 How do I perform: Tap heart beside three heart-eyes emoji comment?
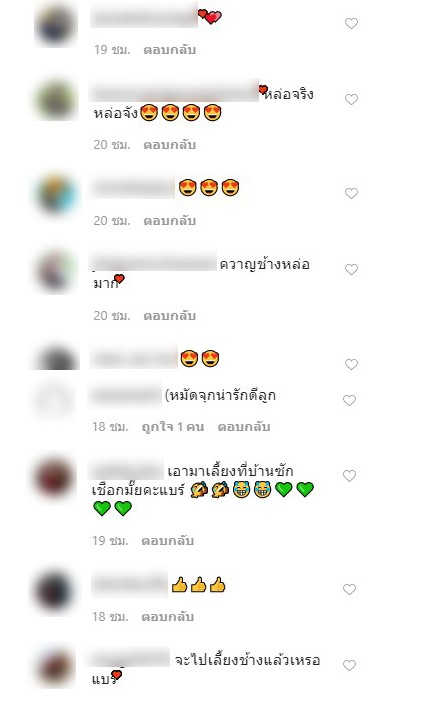click(351, 193)
